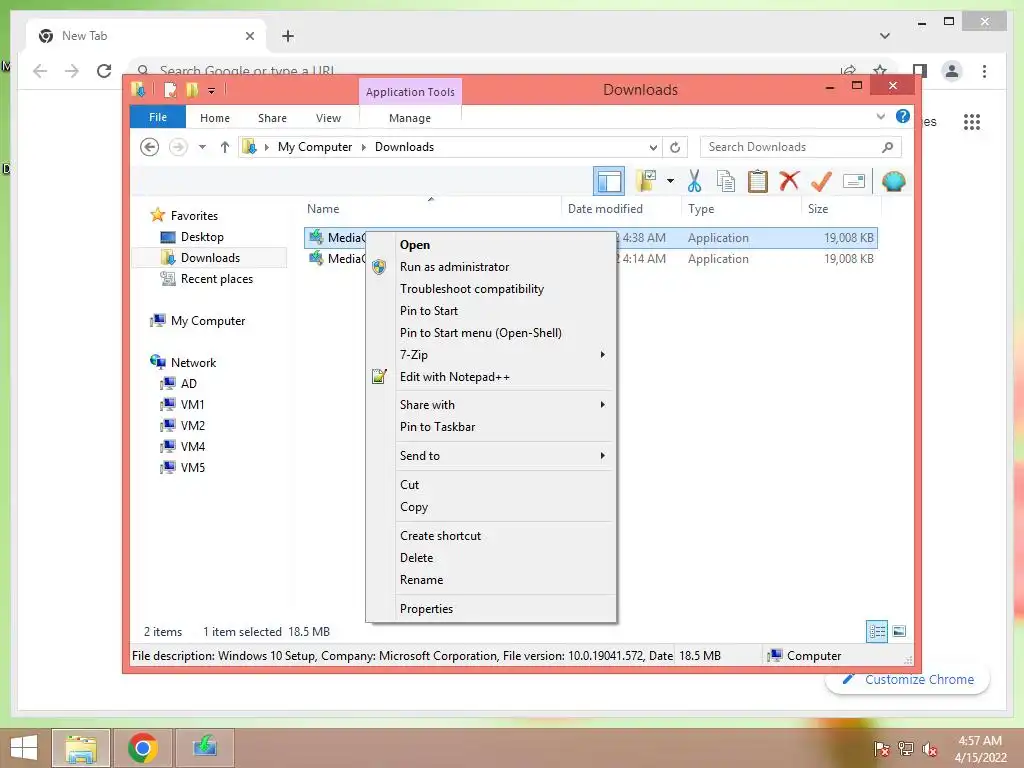Open the File ribbon tab
Viewport: 1024px width, 768px height.
tap(158, 117)
